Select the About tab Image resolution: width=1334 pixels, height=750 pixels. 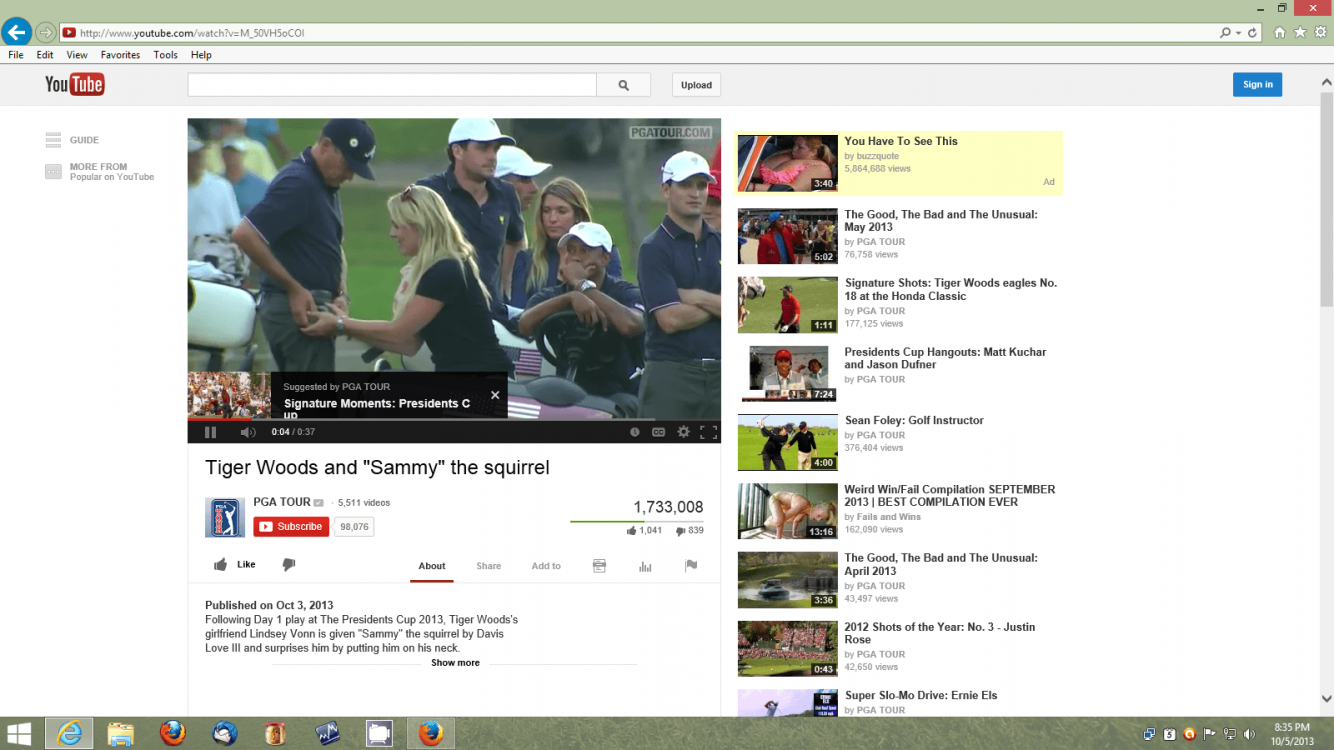pos(432,566)
